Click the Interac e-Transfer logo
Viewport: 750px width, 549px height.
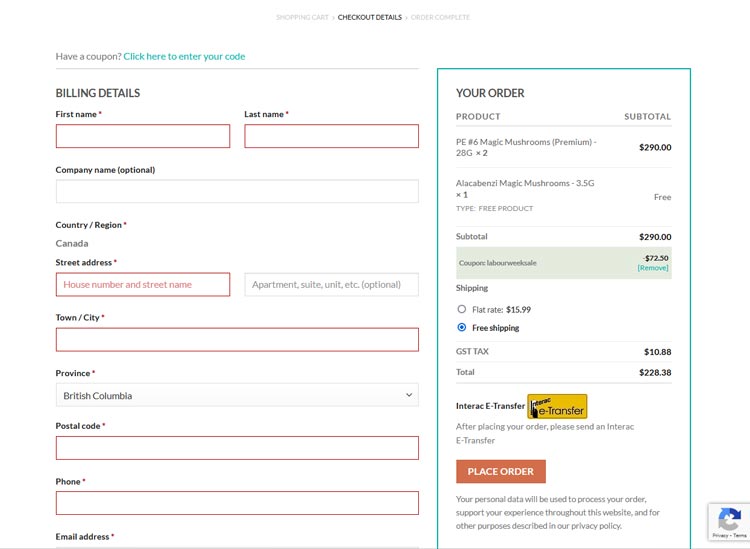pos(557,406)
